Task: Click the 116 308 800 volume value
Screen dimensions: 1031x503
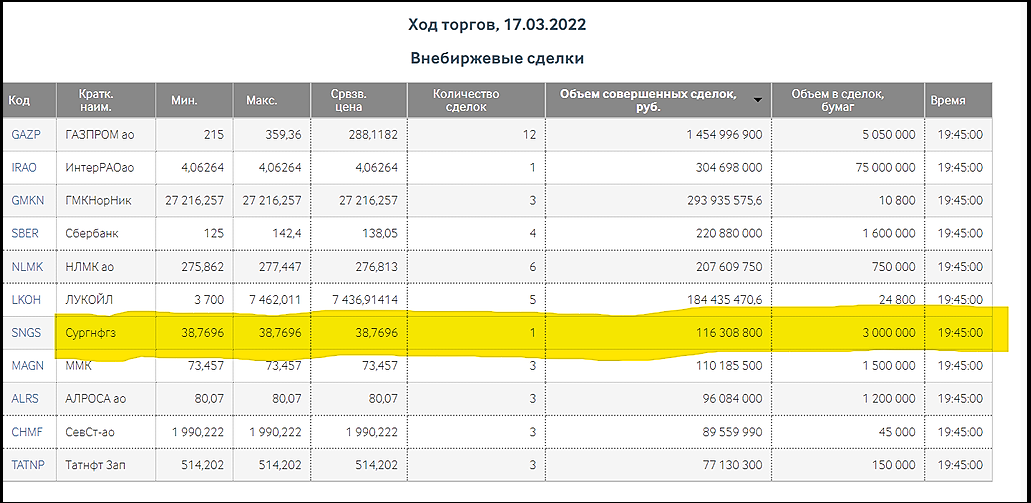Action: click(729, 333)
